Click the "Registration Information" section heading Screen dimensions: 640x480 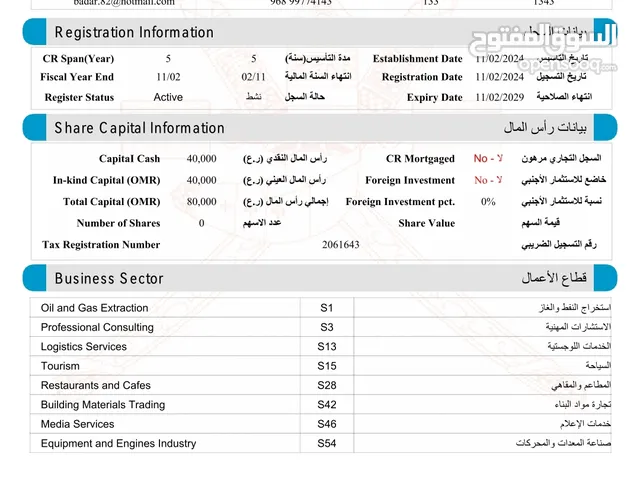134,32
